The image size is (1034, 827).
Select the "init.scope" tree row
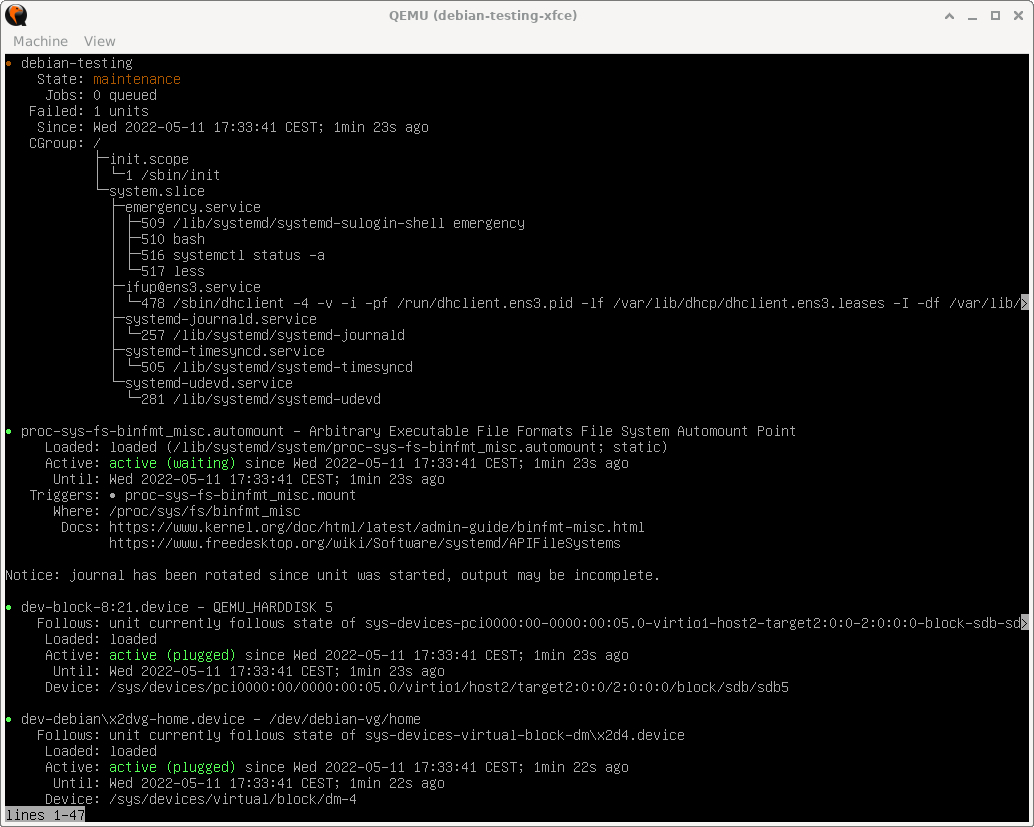[x=149, y=159]
